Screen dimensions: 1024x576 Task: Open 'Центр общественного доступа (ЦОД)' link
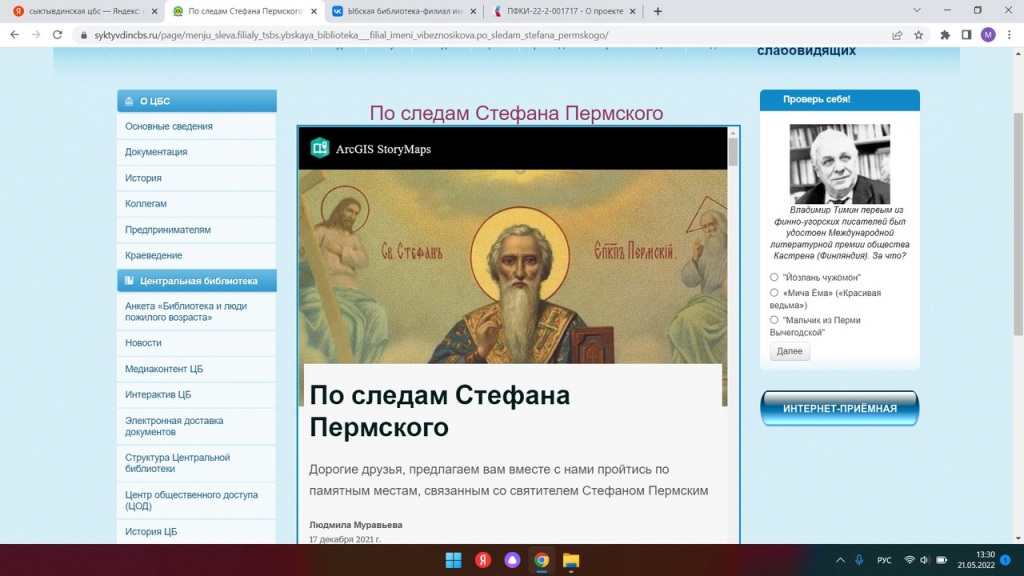pos(197,500)
